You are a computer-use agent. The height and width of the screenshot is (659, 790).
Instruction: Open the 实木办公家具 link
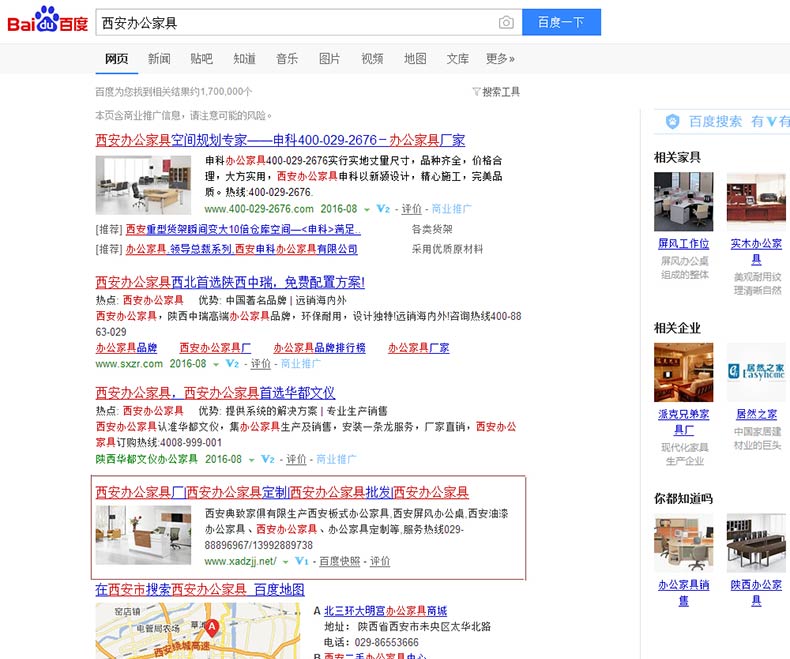coord(756,251)
